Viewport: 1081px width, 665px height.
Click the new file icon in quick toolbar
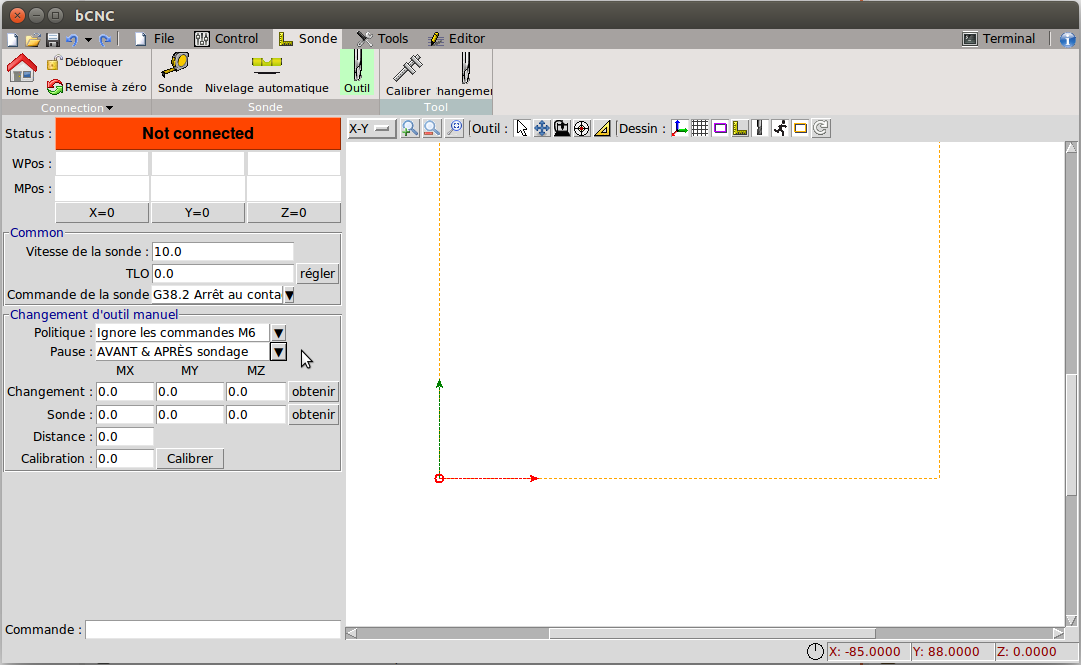pyautogui.click(x=12, y=39)
